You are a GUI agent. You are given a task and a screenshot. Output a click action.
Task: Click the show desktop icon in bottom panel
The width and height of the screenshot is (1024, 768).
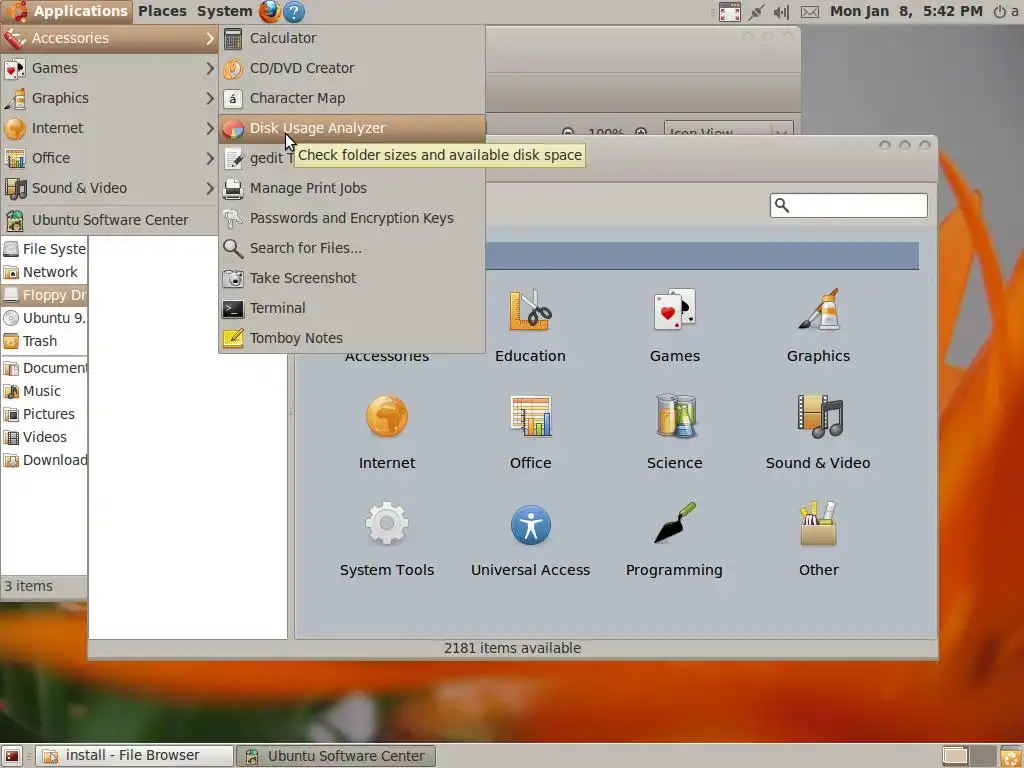click(x=12, y=756)
